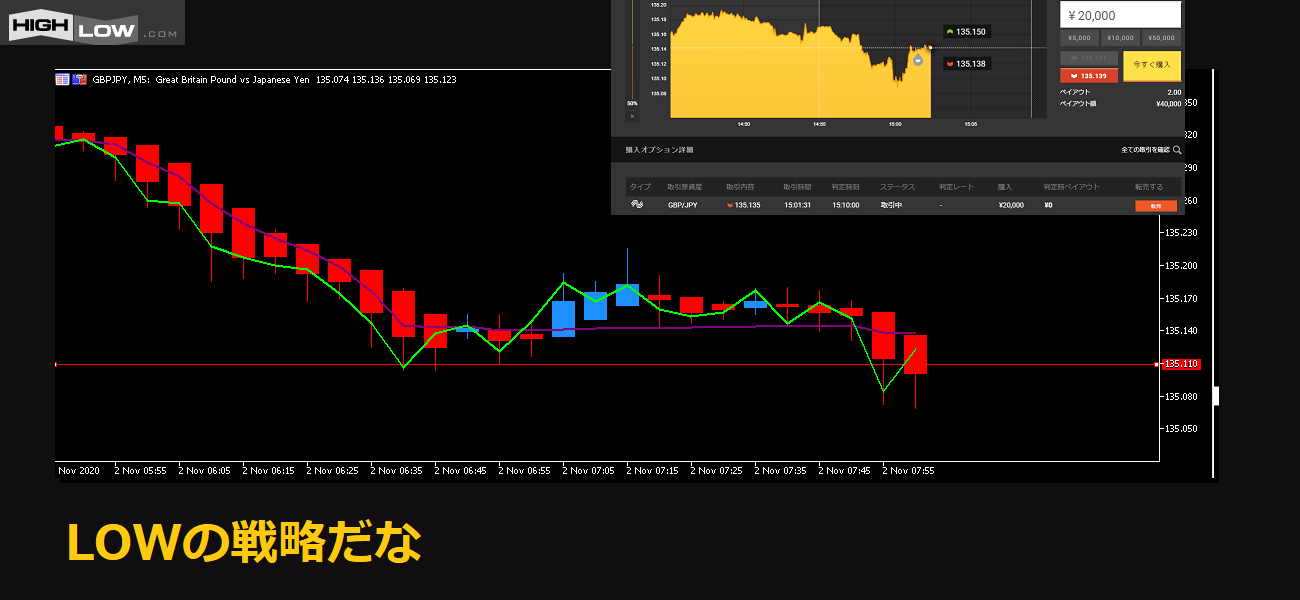Click the gray entry marker on yellow chart
The width and height of the screenshot is (1300, 600).
coord(917,59)
